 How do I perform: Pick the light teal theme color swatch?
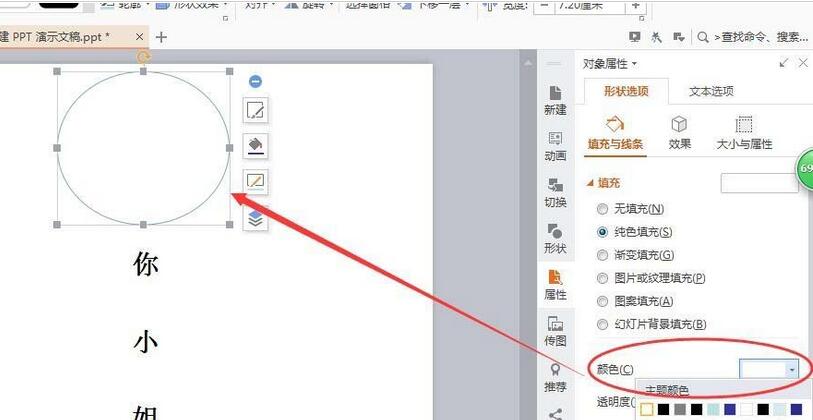(x=712, y=410)
